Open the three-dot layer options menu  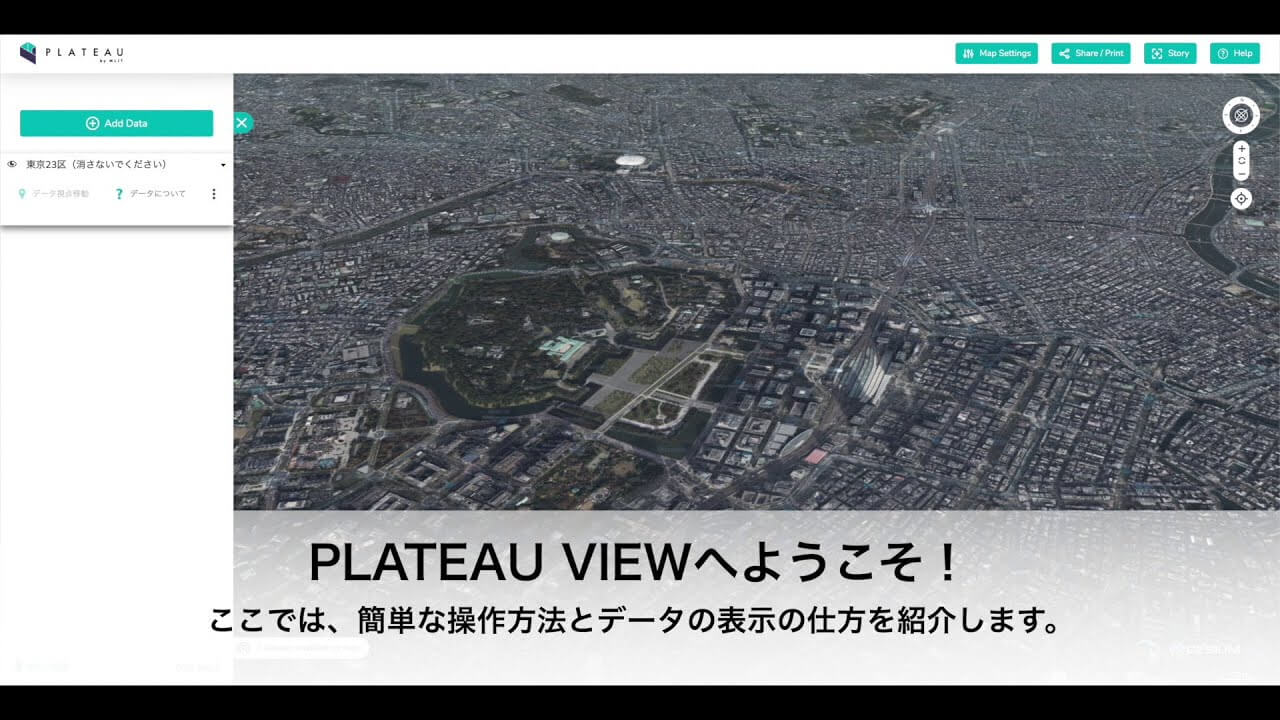click(x=213, y=194)
